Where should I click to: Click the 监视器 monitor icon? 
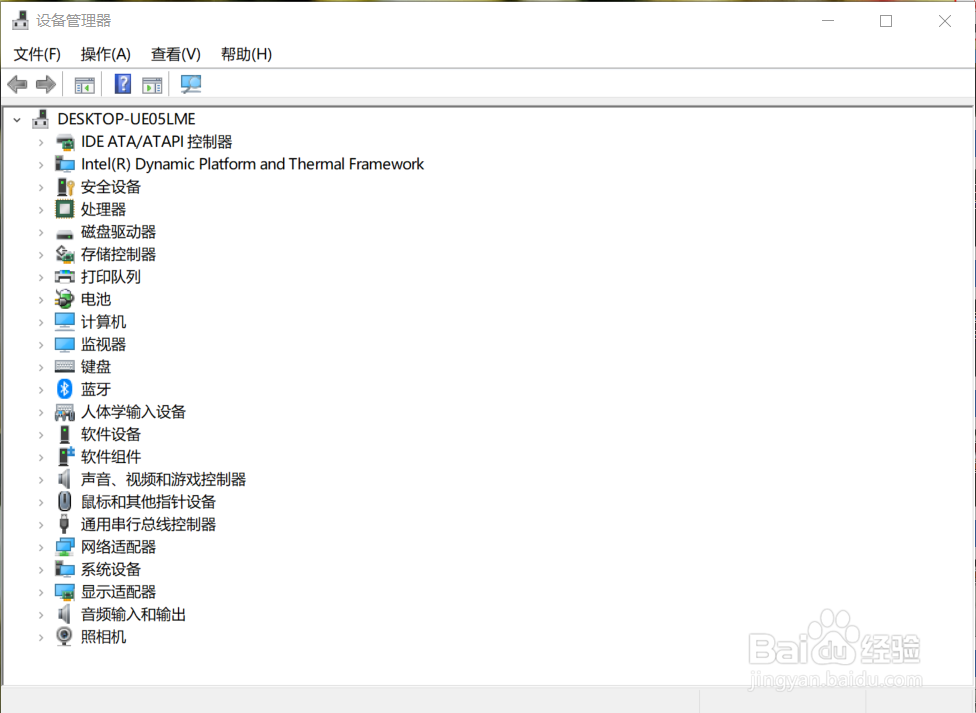coord(65,344)
